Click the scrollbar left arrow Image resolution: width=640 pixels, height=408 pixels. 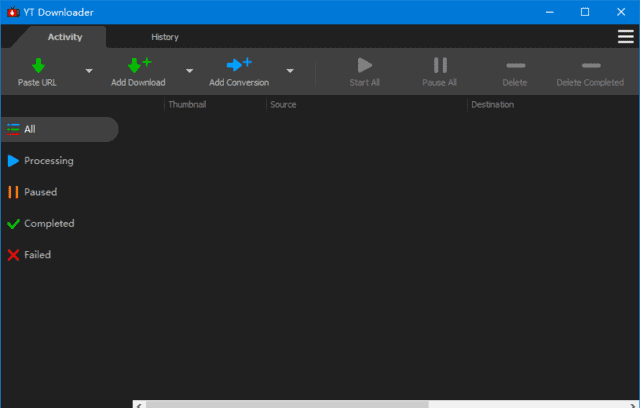(139, 405)
